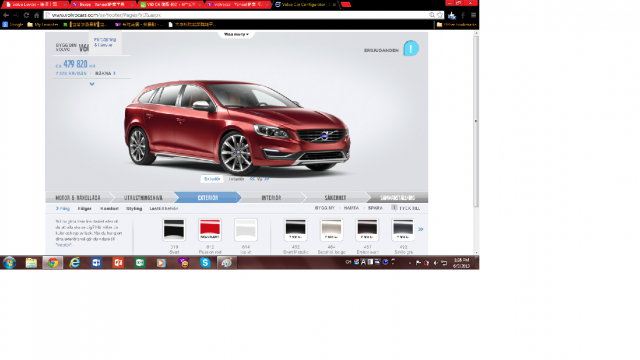Switch to the Interiör car view
The image size is (640, 360).
(236, 179)
